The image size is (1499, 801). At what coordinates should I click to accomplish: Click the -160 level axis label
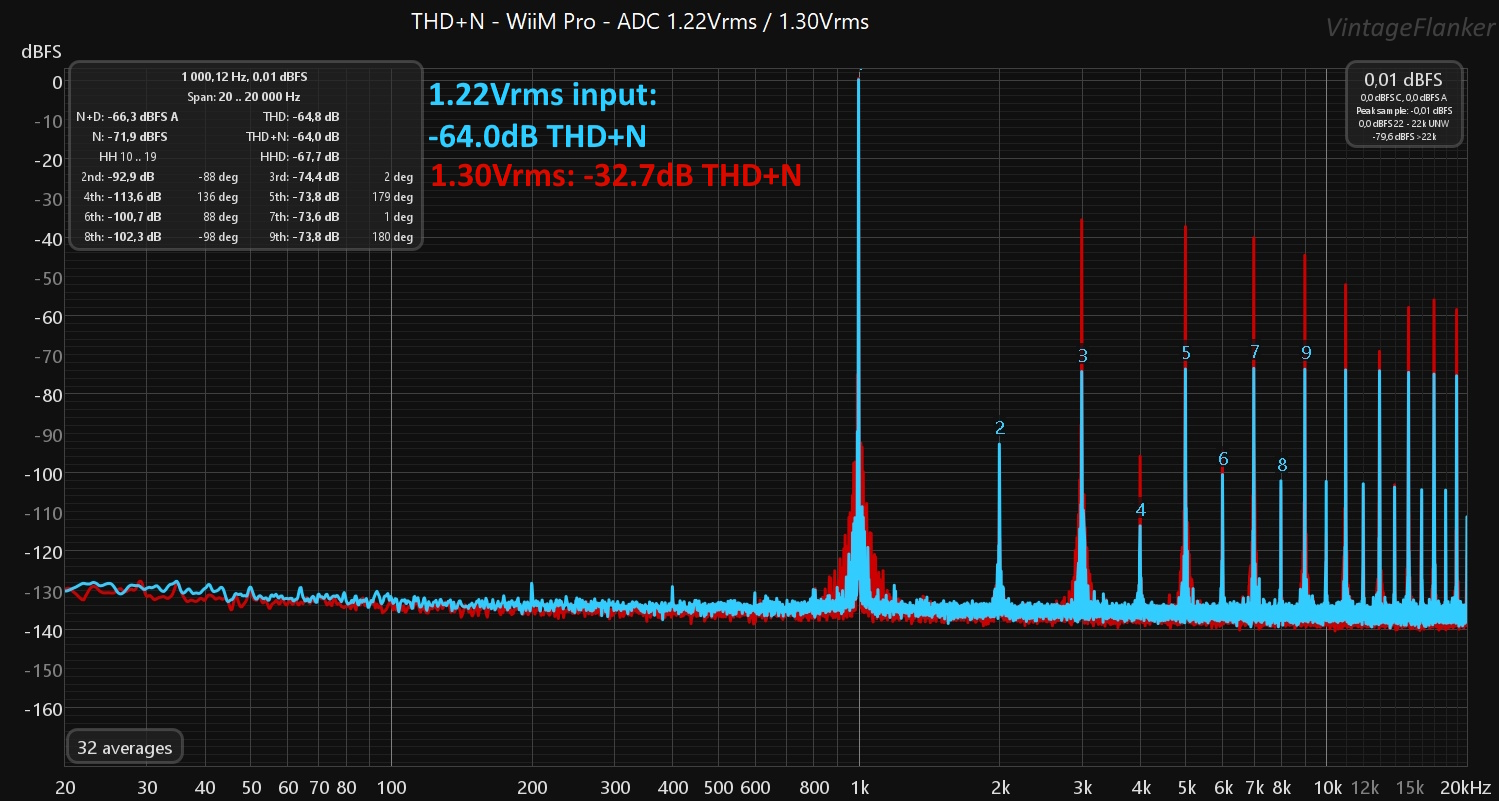[x=44, y=709]
